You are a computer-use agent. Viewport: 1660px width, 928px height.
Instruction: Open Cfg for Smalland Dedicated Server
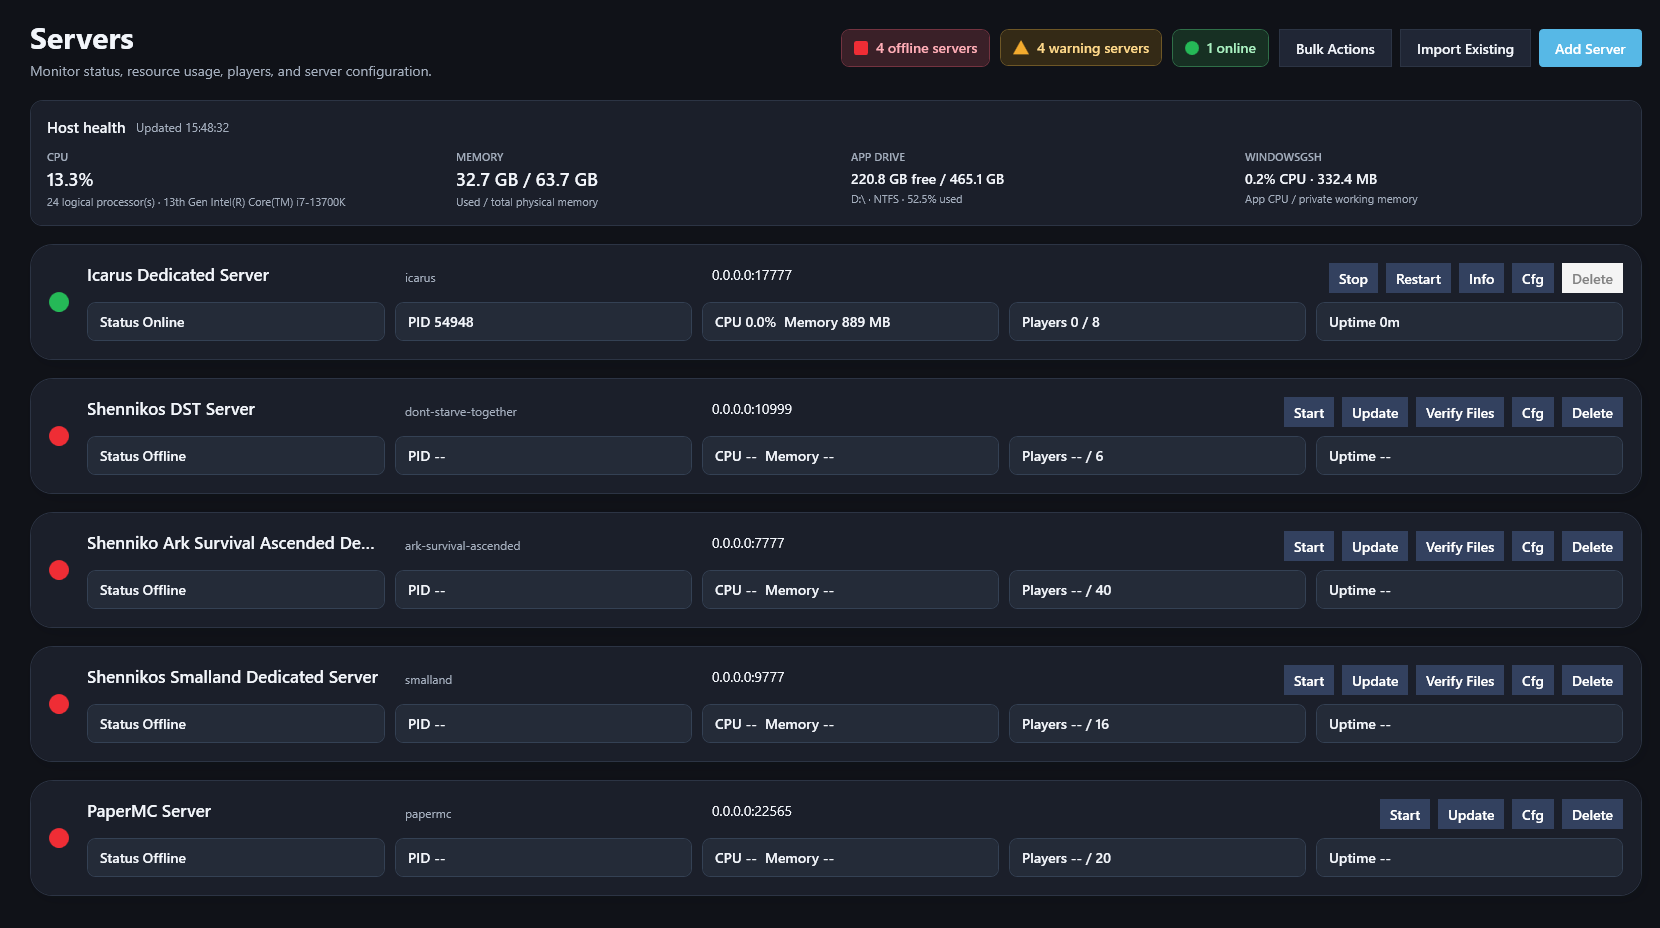(x=1532, y=681)
